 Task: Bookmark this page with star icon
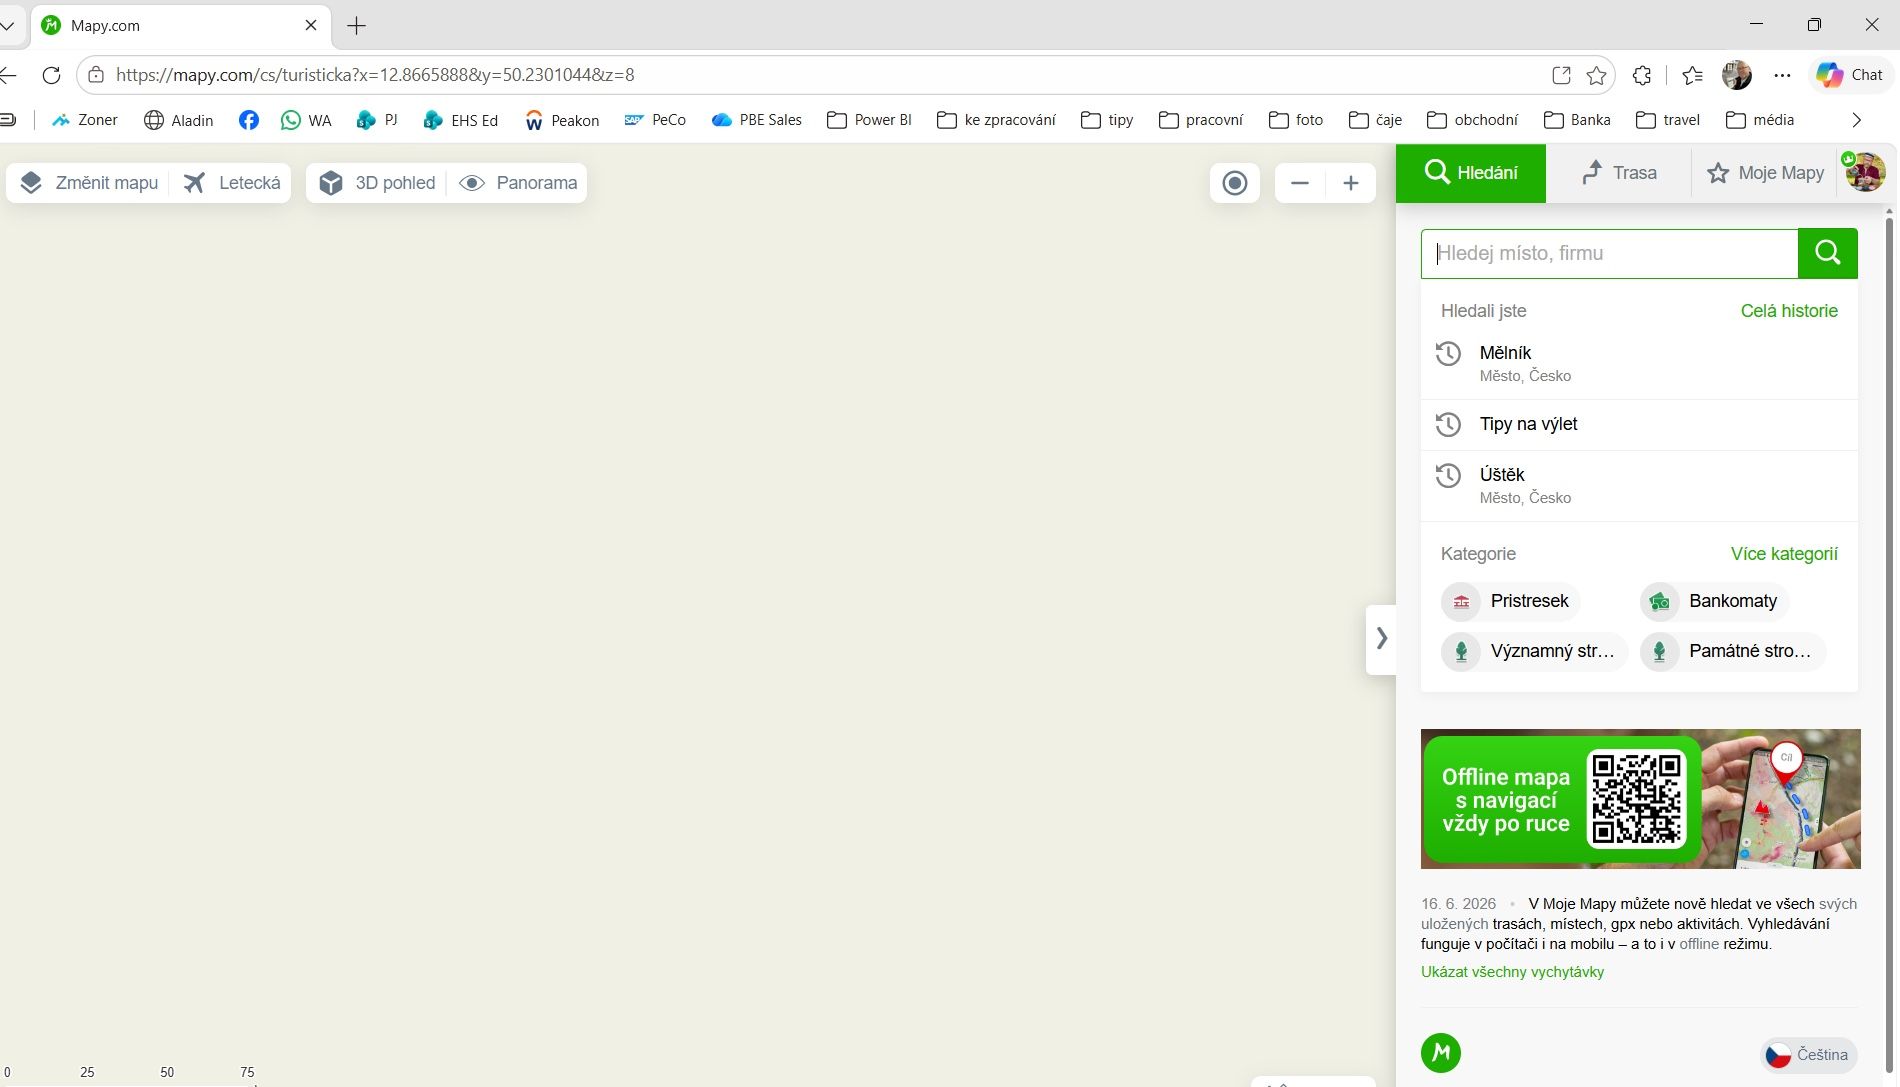(1596, 75)
